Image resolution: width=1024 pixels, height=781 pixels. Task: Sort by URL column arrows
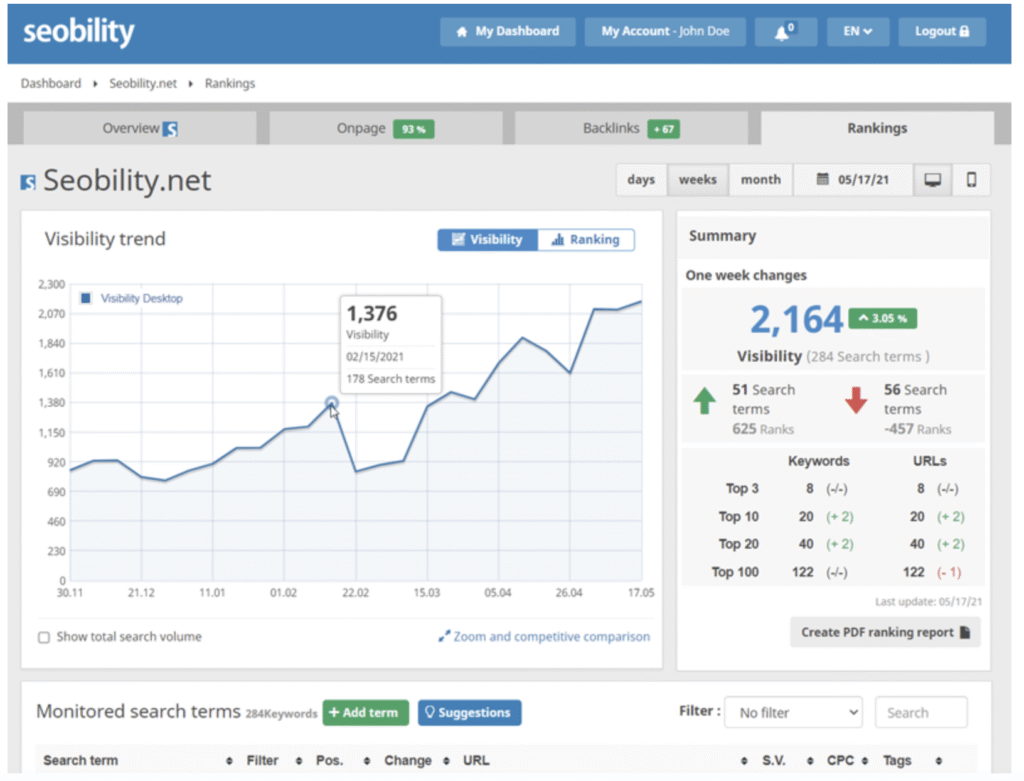point(744,761)
